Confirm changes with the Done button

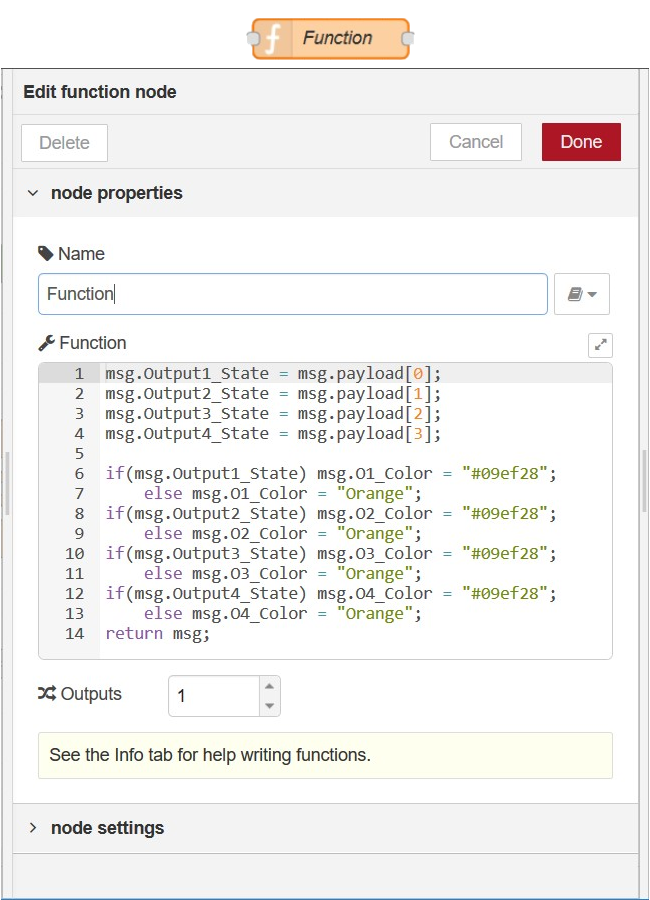581,142
